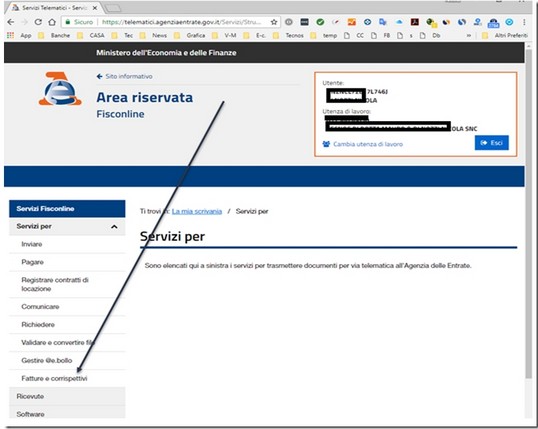Open Chrome three-dot menu icon
Screen dimensions: 538x429
click(524, 22)
